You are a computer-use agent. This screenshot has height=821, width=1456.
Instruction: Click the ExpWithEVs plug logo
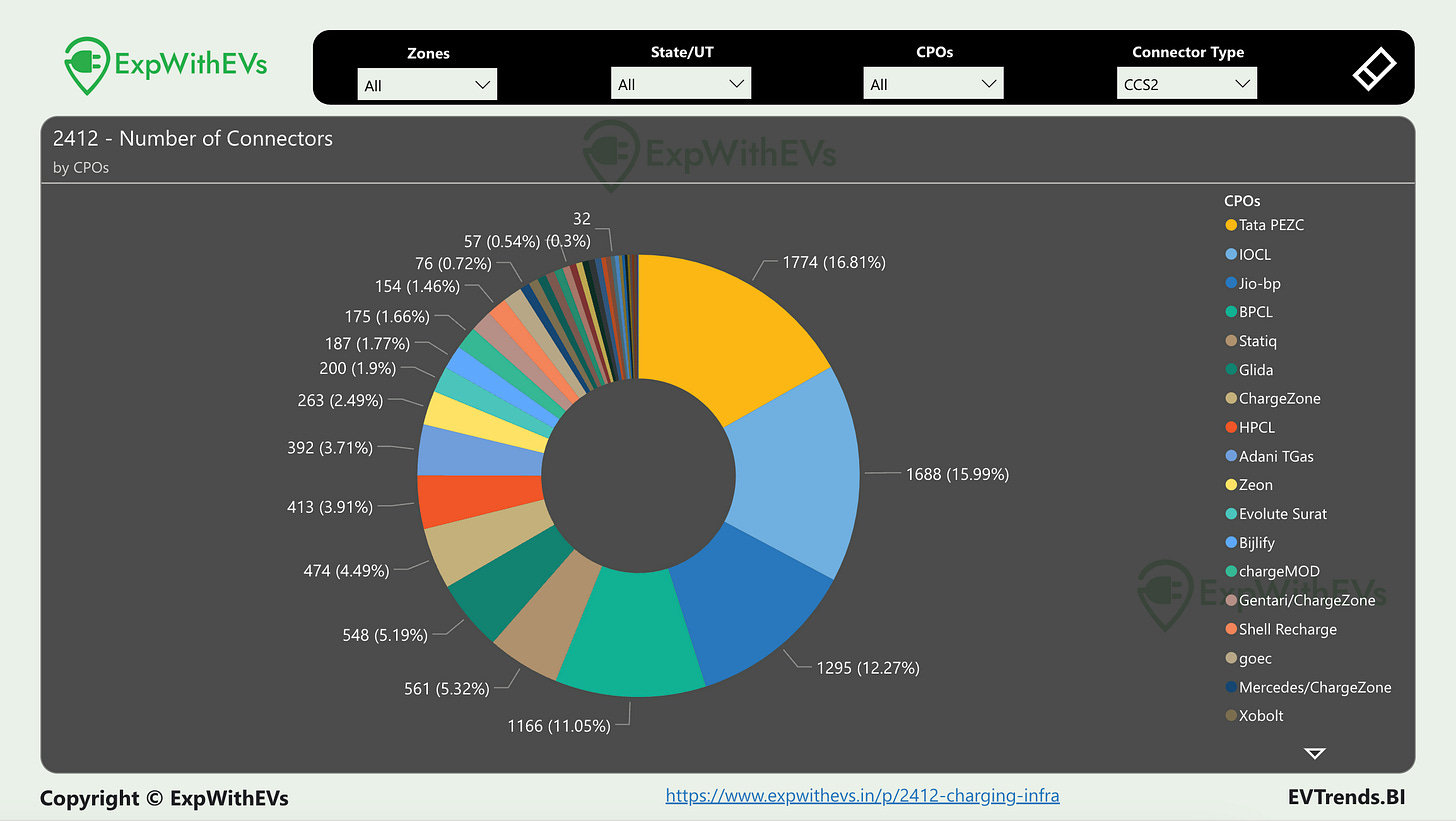[165, 65]
